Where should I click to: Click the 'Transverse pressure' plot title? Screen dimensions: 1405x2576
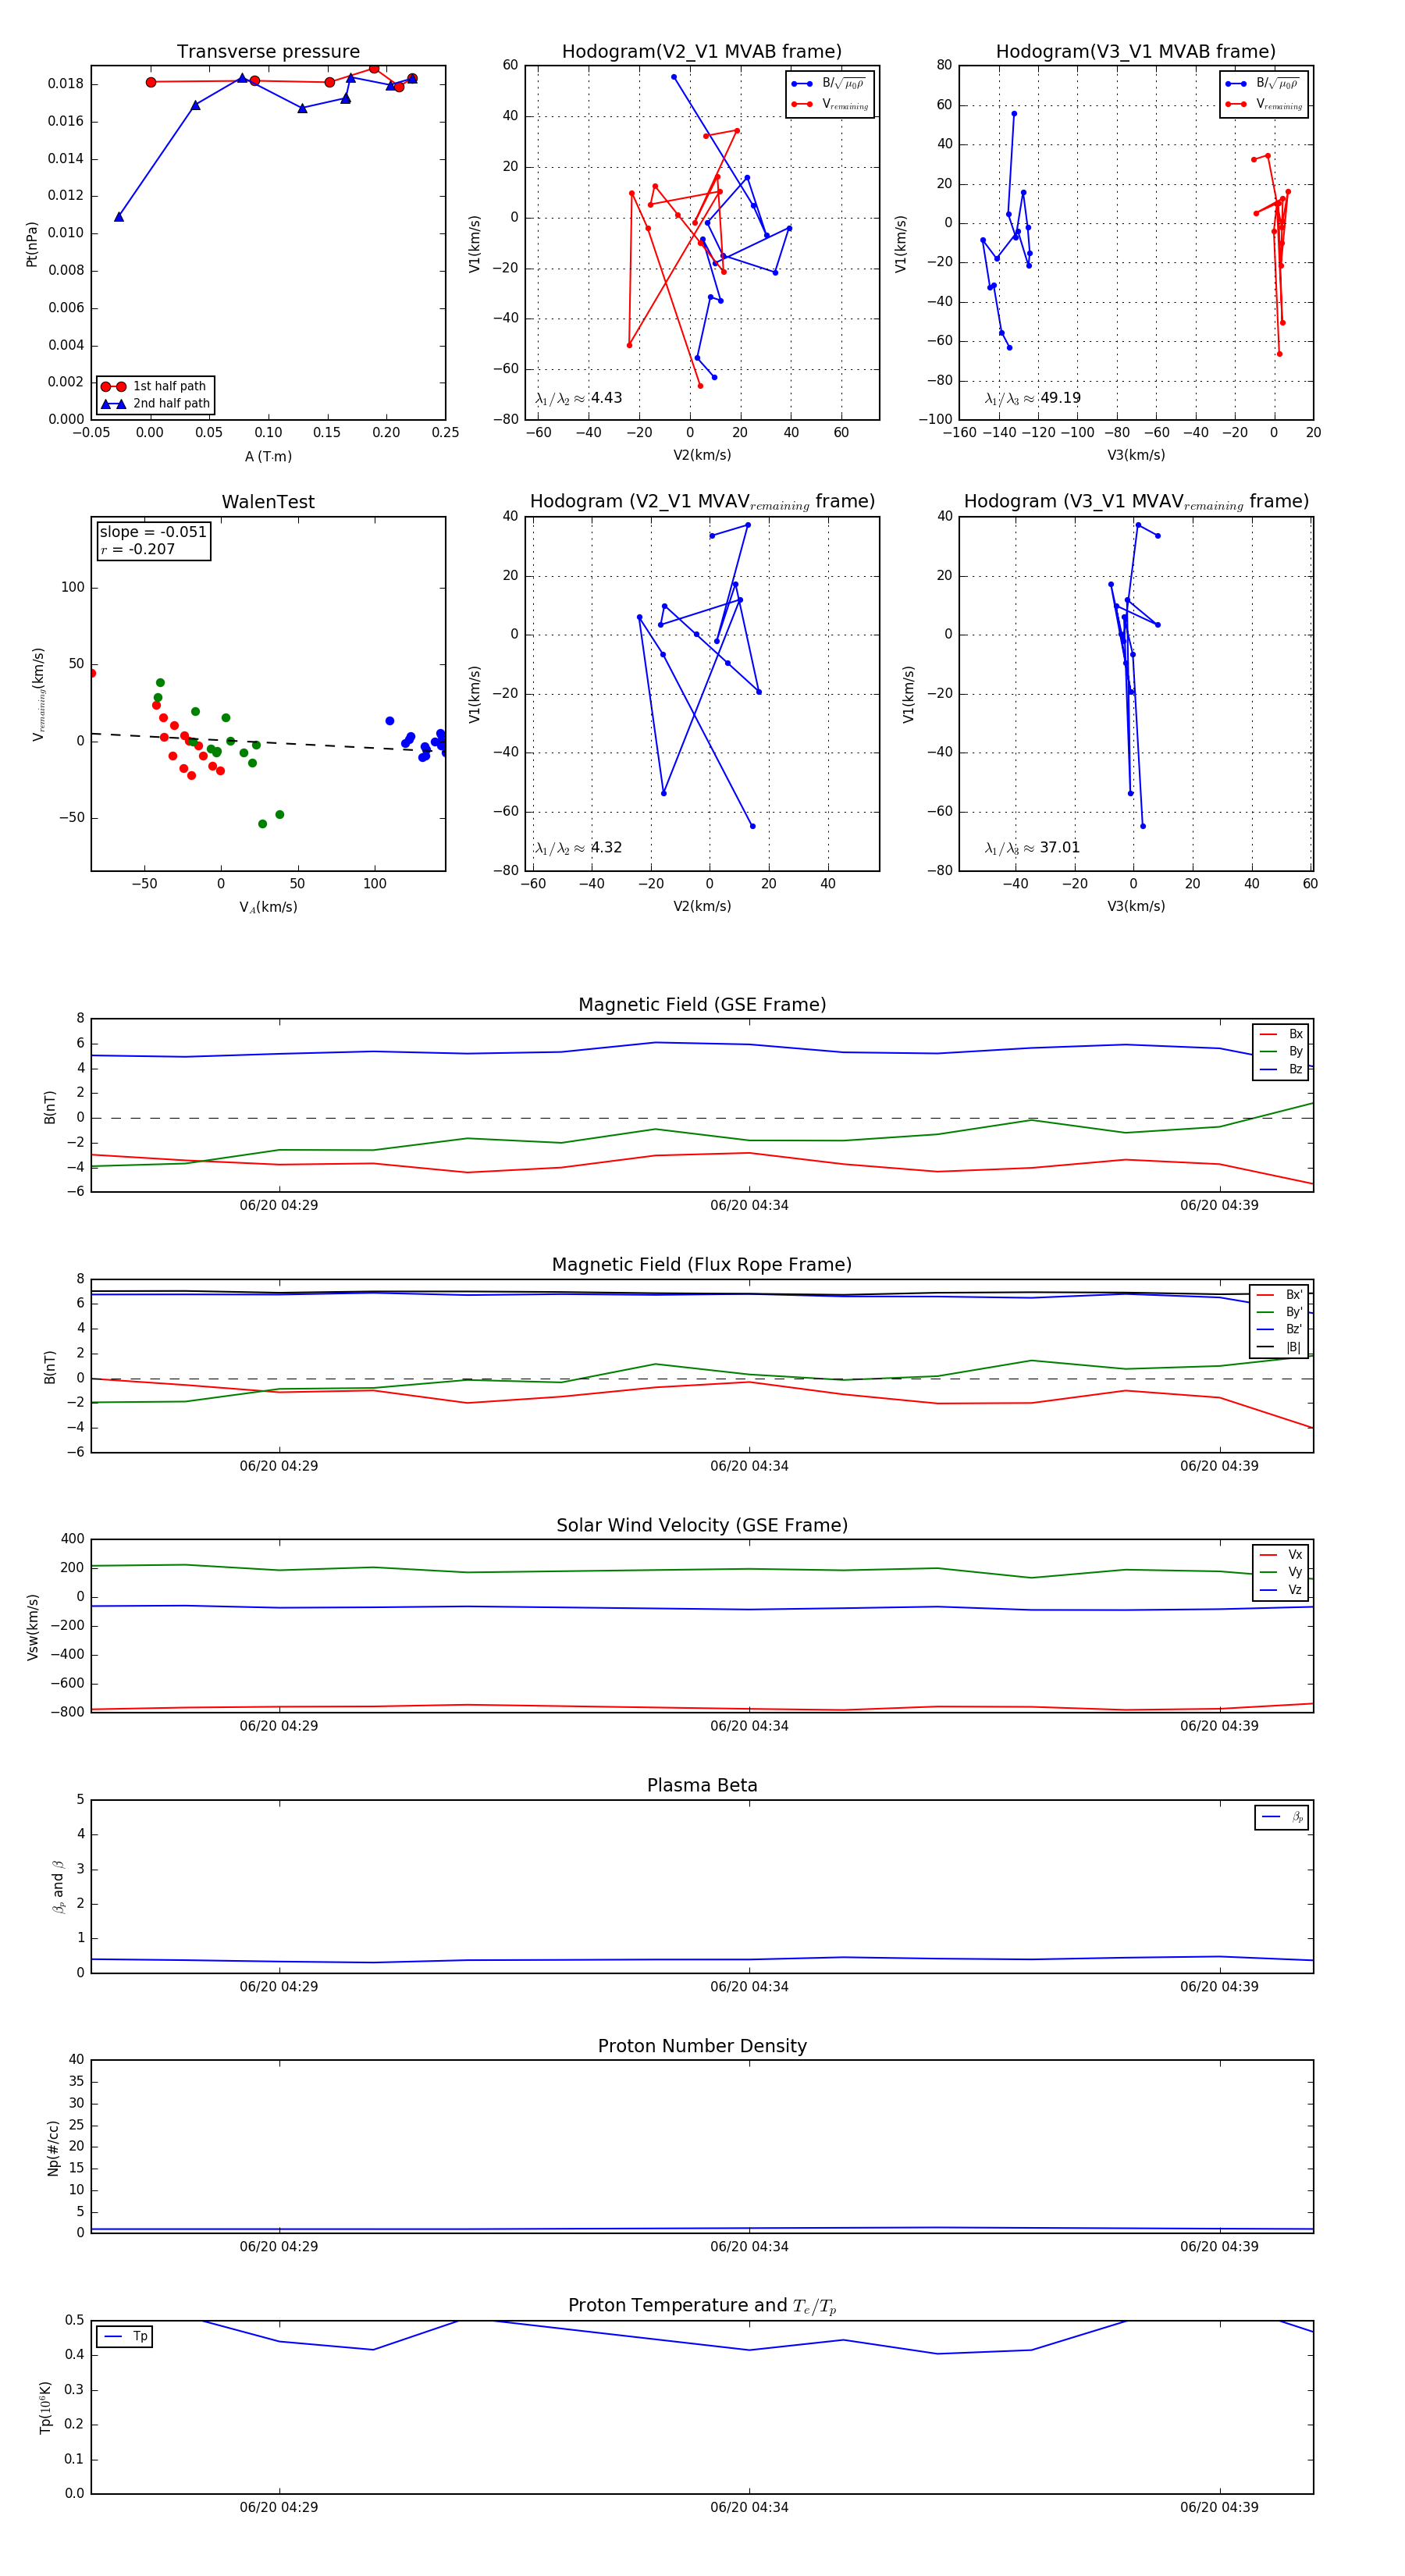[268, 52]
